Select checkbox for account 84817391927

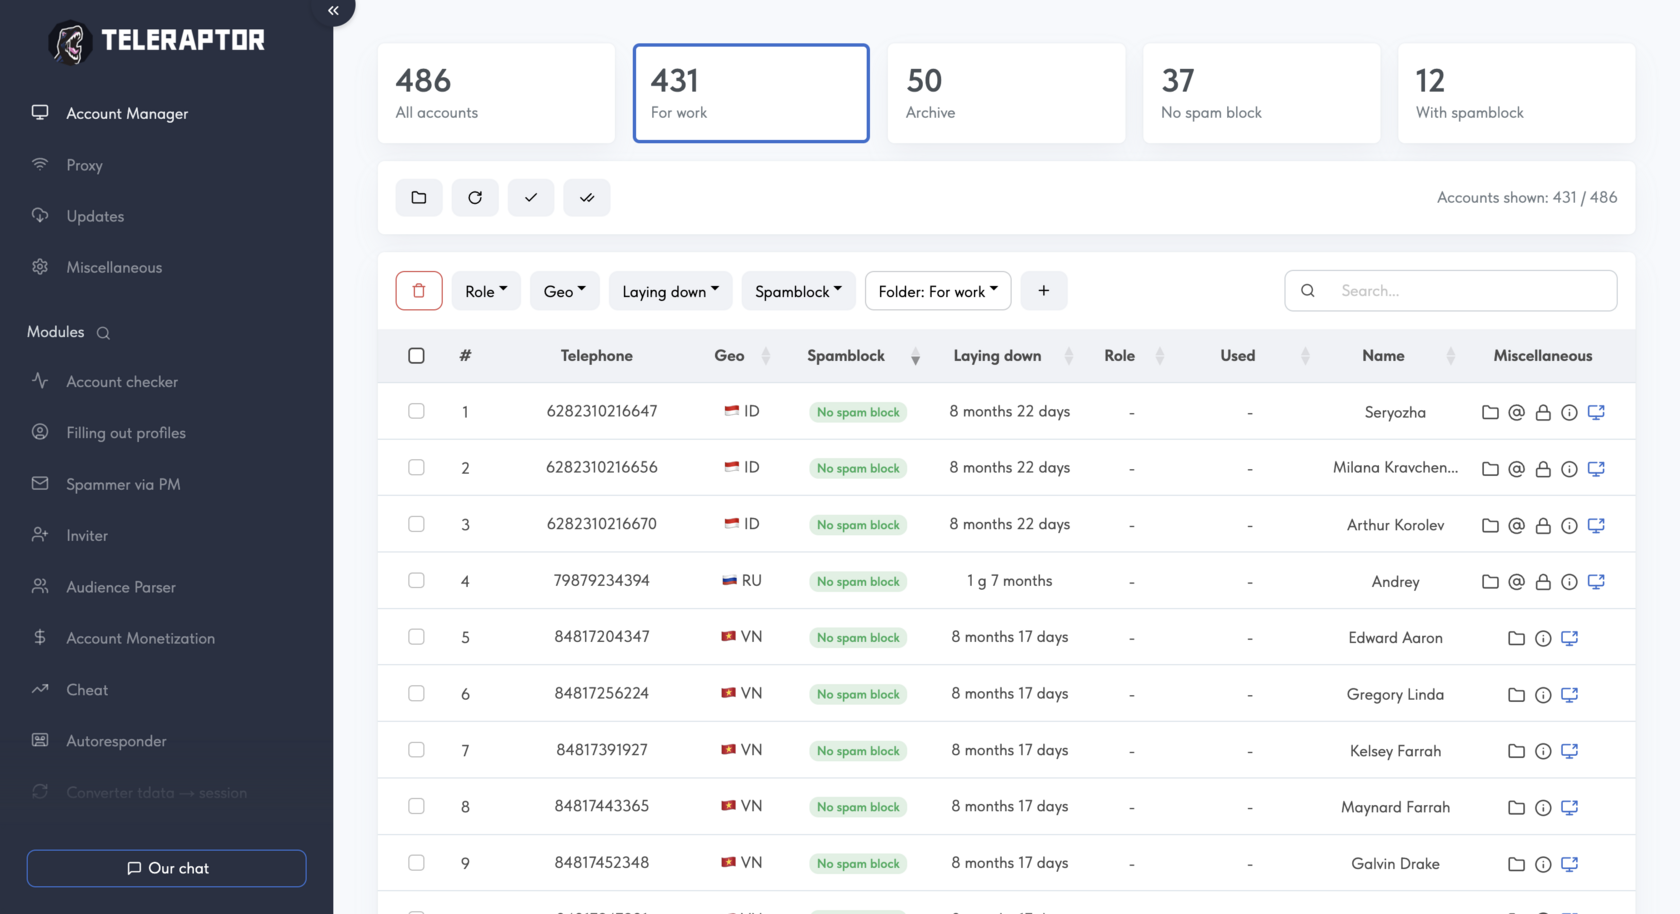coord(417,750)
